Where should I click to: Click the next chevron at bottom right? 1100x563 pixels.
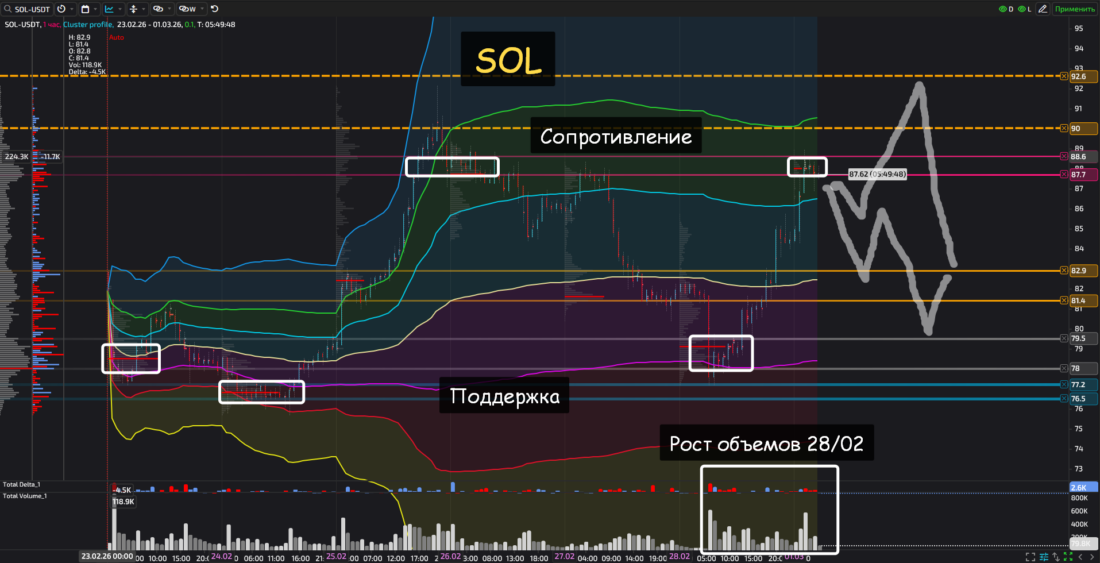tap(1090, 557)
